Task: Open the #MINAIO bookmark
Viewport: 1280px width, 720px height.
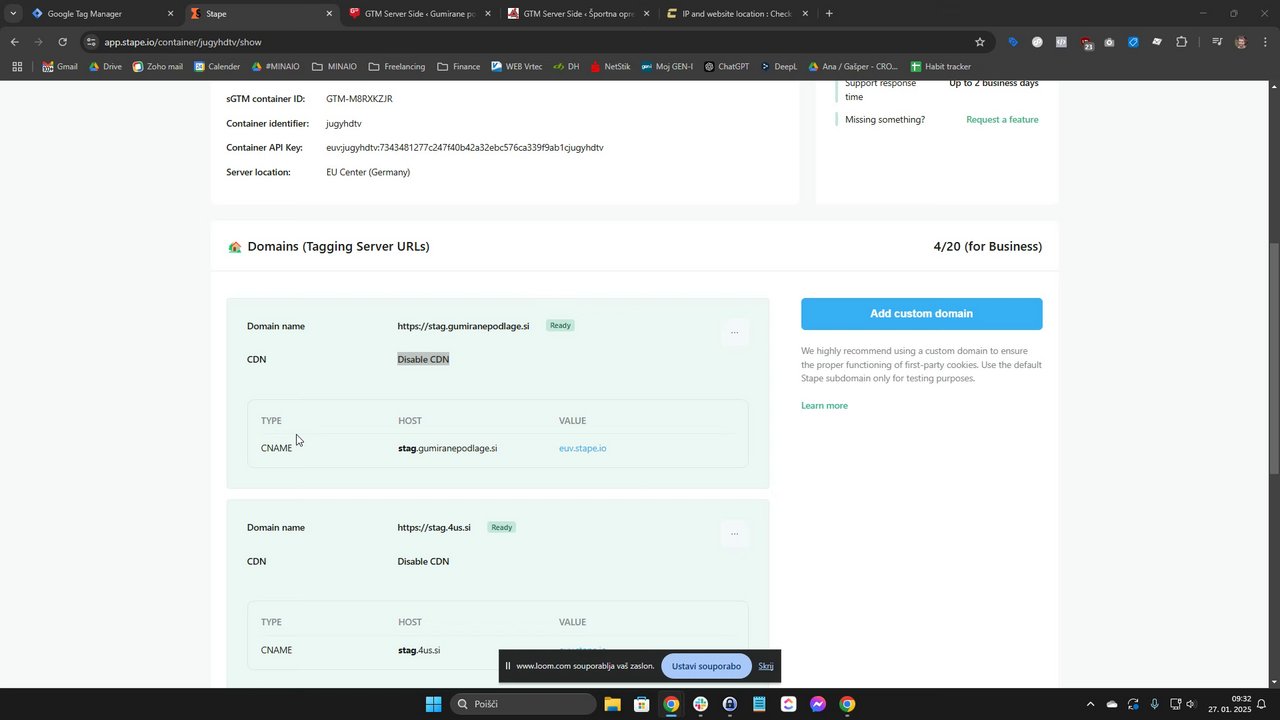Action: click(x=275, y=66)
